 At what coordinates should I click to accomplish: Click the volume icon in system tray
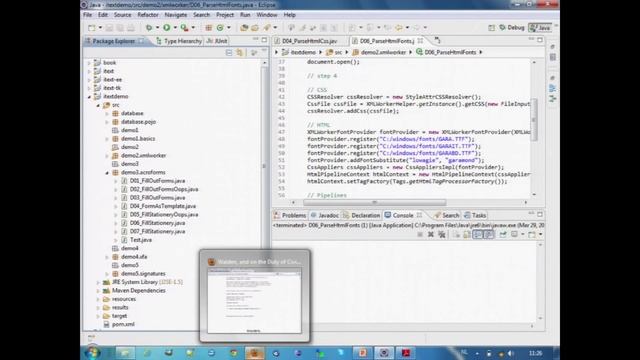coord(510,353)
